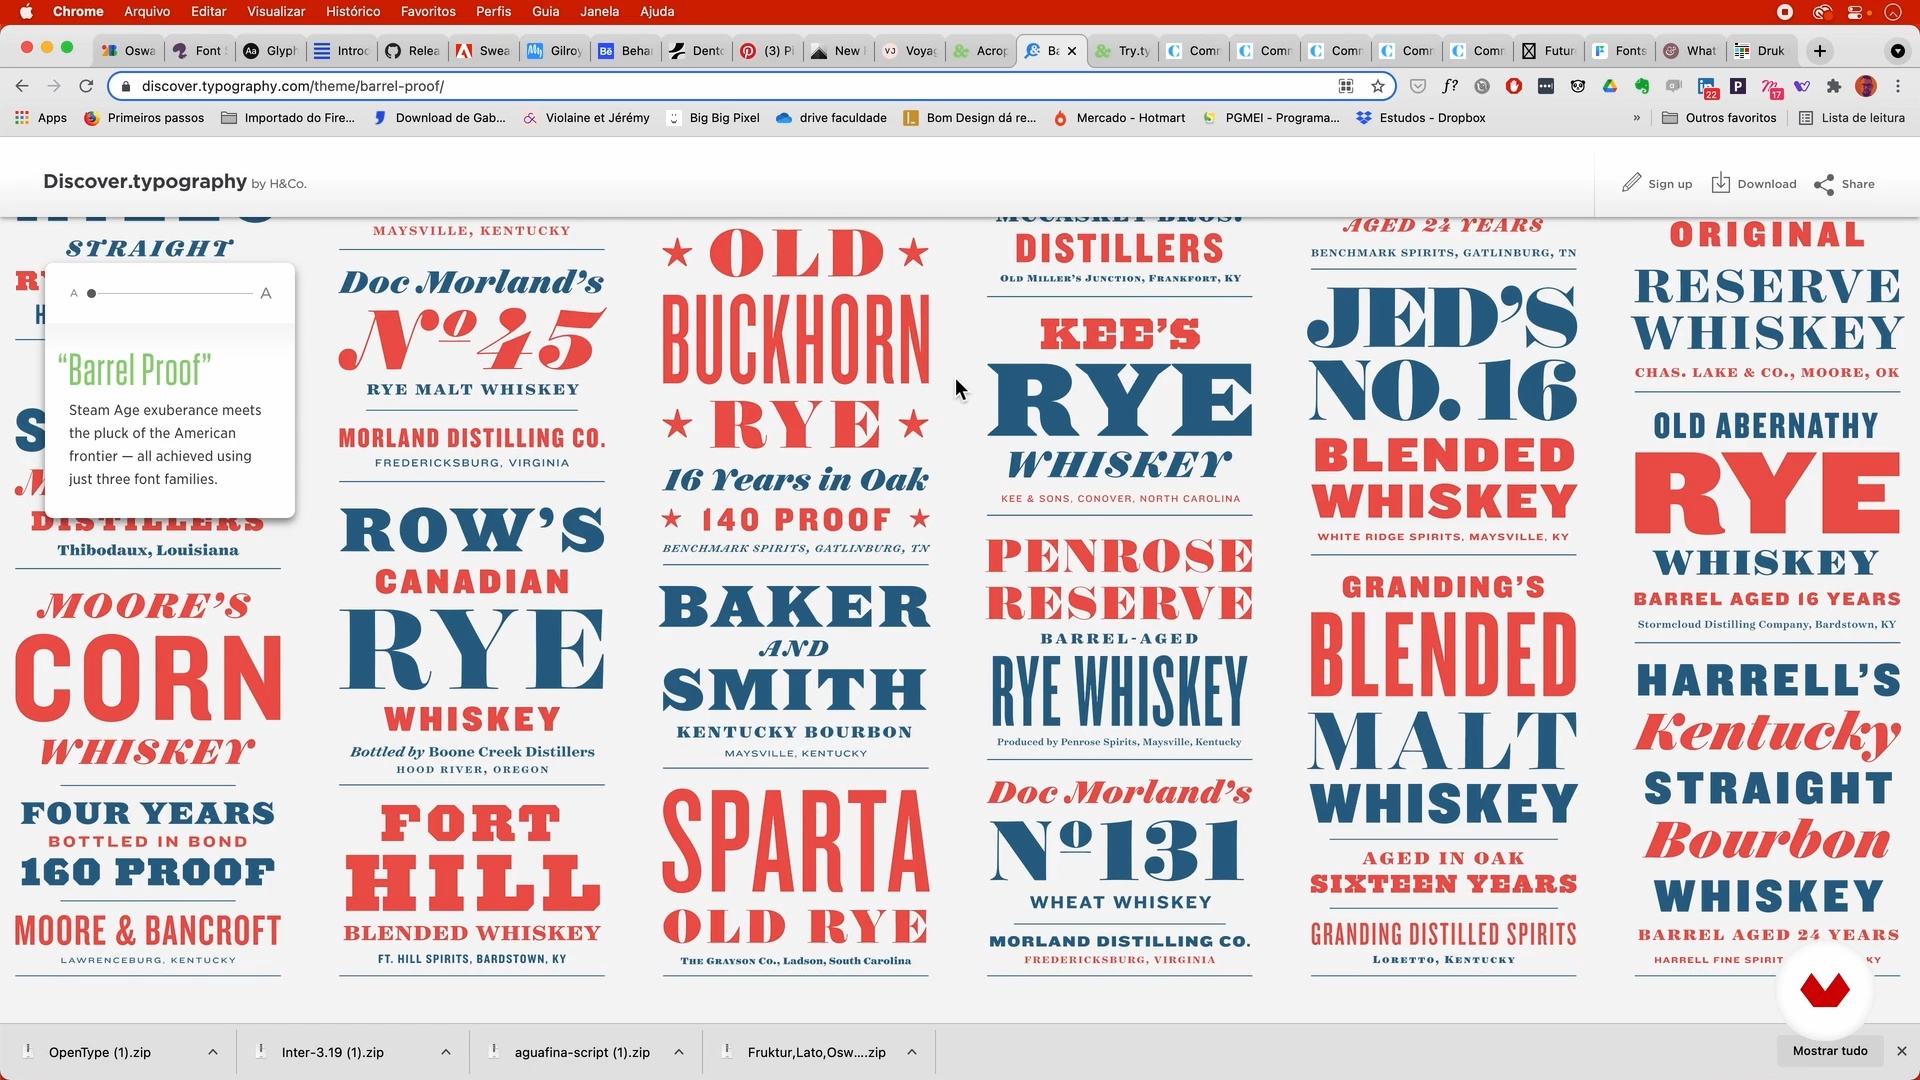The height and width of the screenshot is (1080, 1920).
Task: Click the text size slider handle
Action: click(91, 293)
